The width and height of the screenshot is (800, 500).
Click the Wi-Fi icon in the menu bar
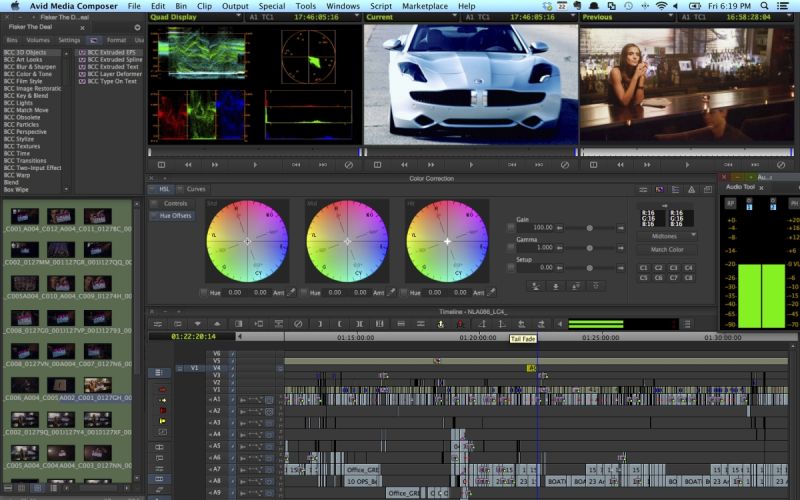(661, 6)
